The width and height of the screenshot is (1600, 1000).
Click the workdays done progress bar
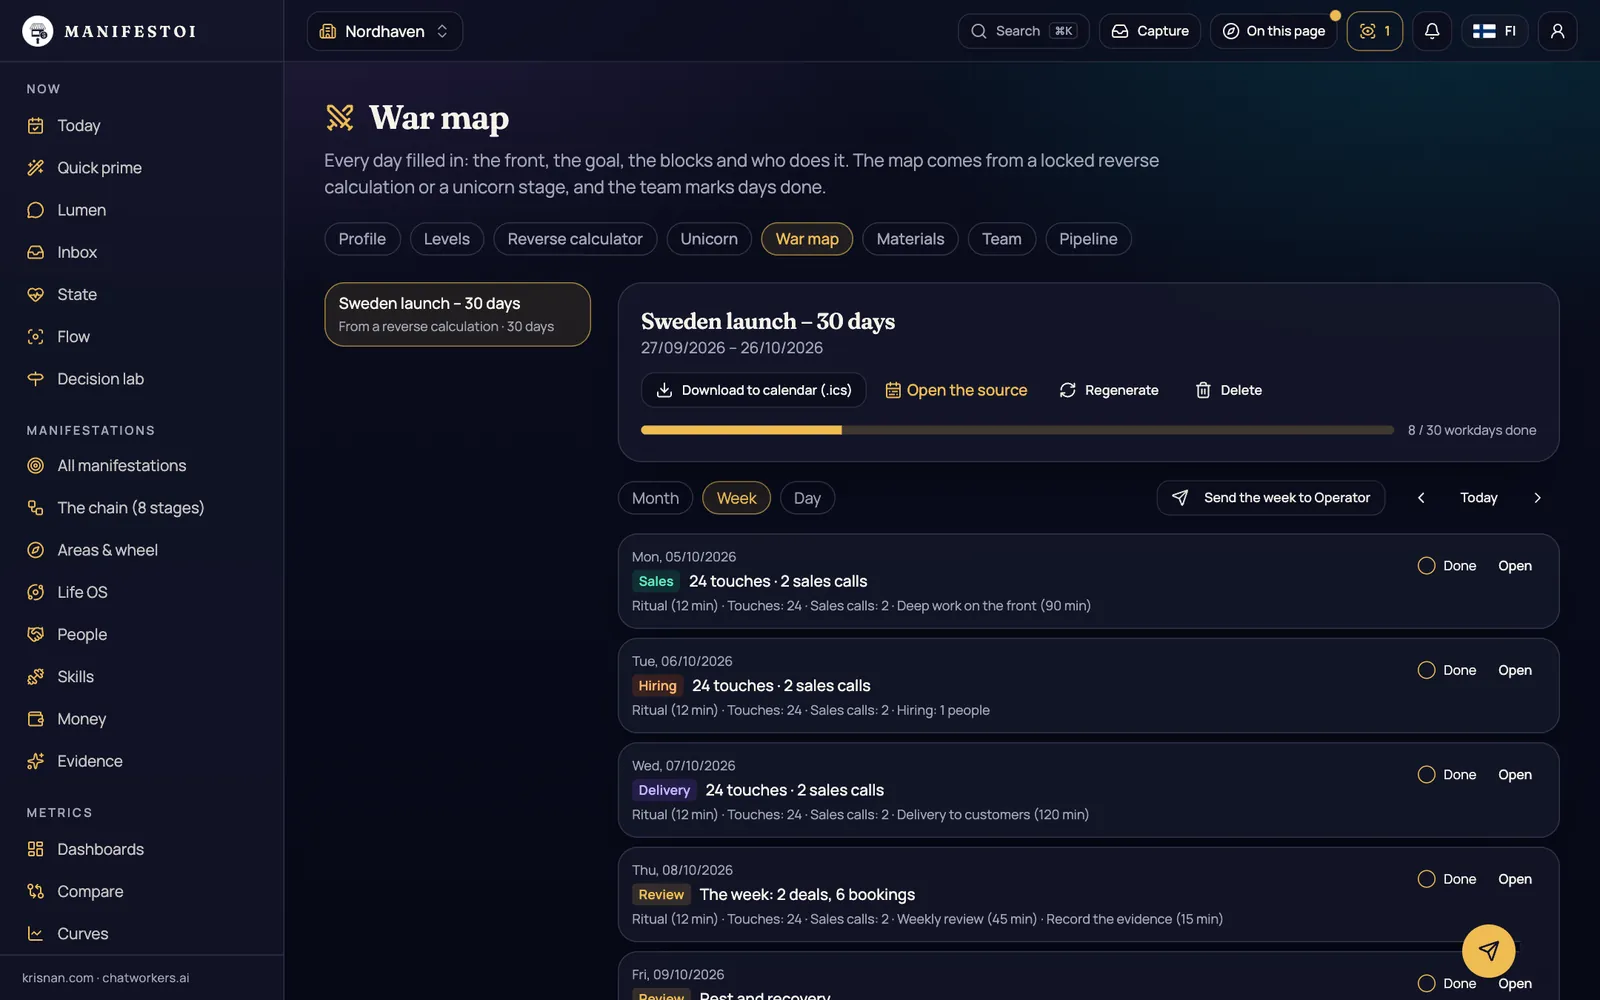coord(1017,430)
